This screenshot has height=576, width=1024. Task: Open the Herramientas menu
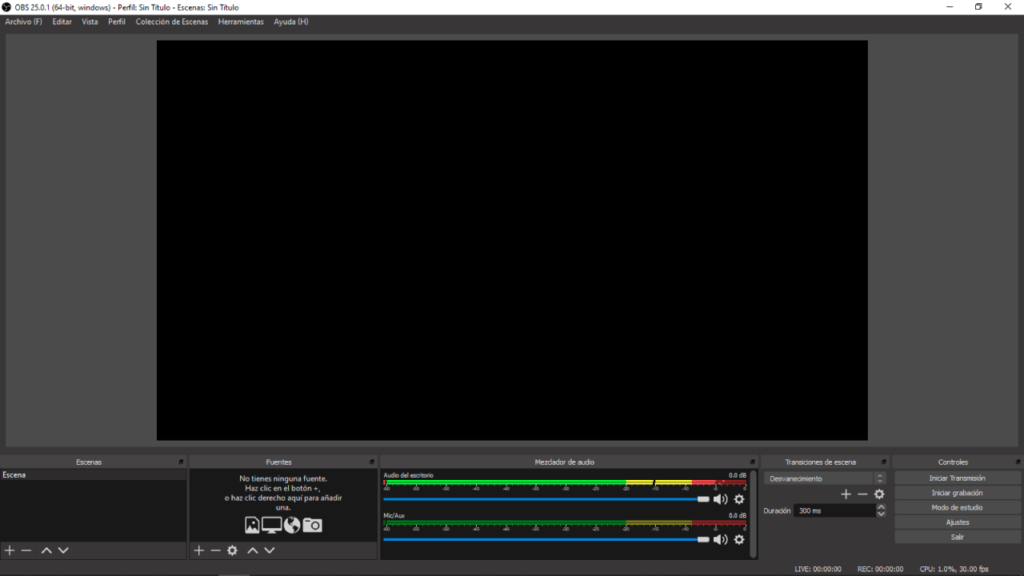[x=241, y=21]
